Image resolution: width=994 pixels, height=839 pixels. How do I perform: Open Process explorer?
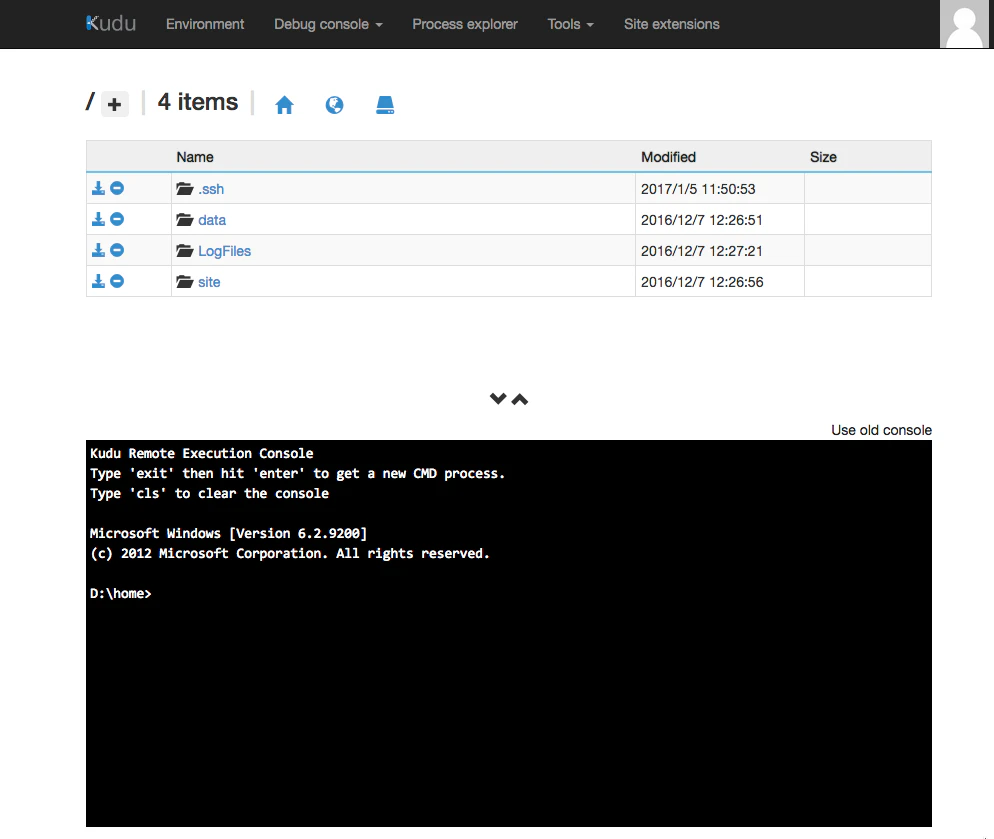465,24
